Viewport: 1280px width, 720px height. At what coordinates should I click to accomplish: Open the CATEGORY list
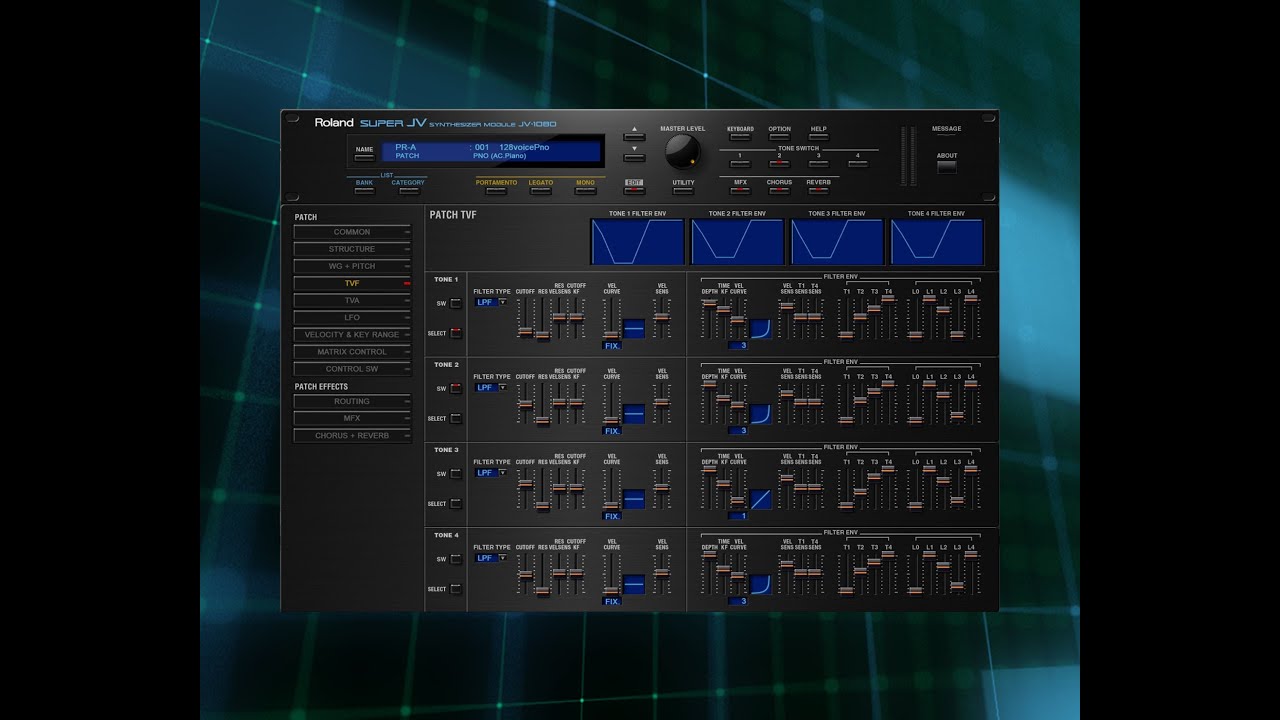(408, 190)
